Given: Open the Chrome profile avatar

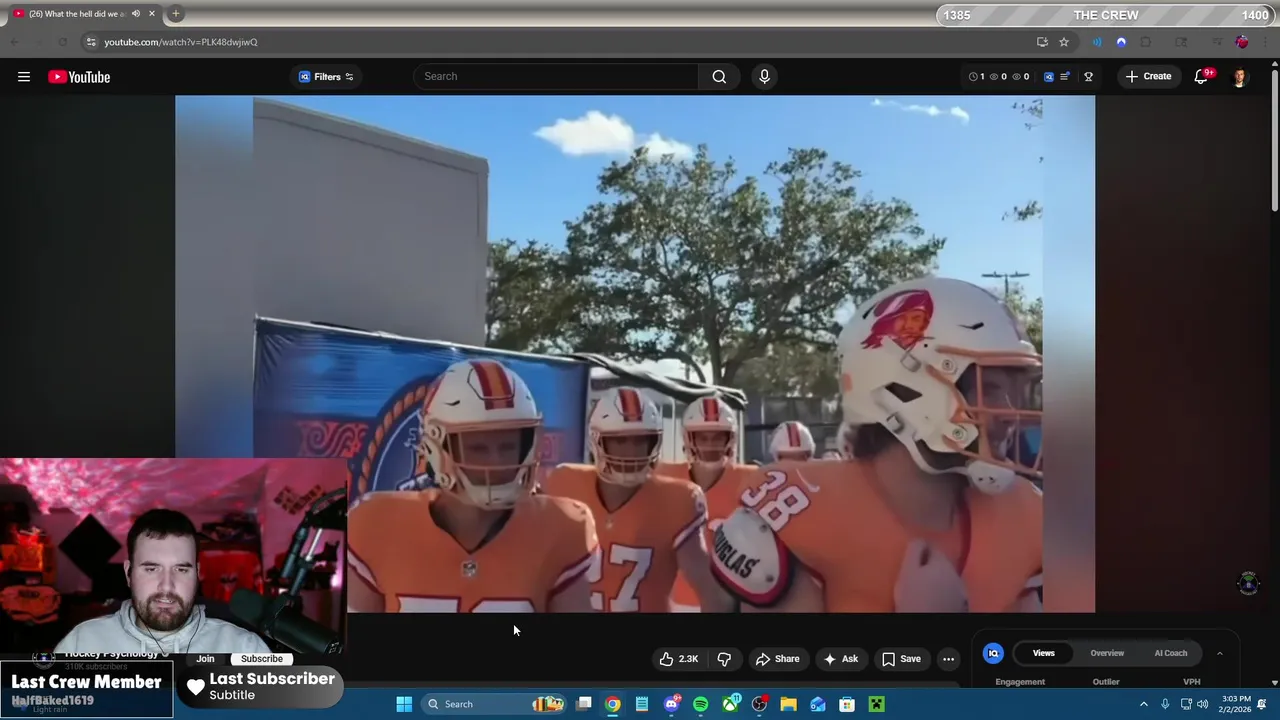Looking at the screenshot, I should point(1242,42).
